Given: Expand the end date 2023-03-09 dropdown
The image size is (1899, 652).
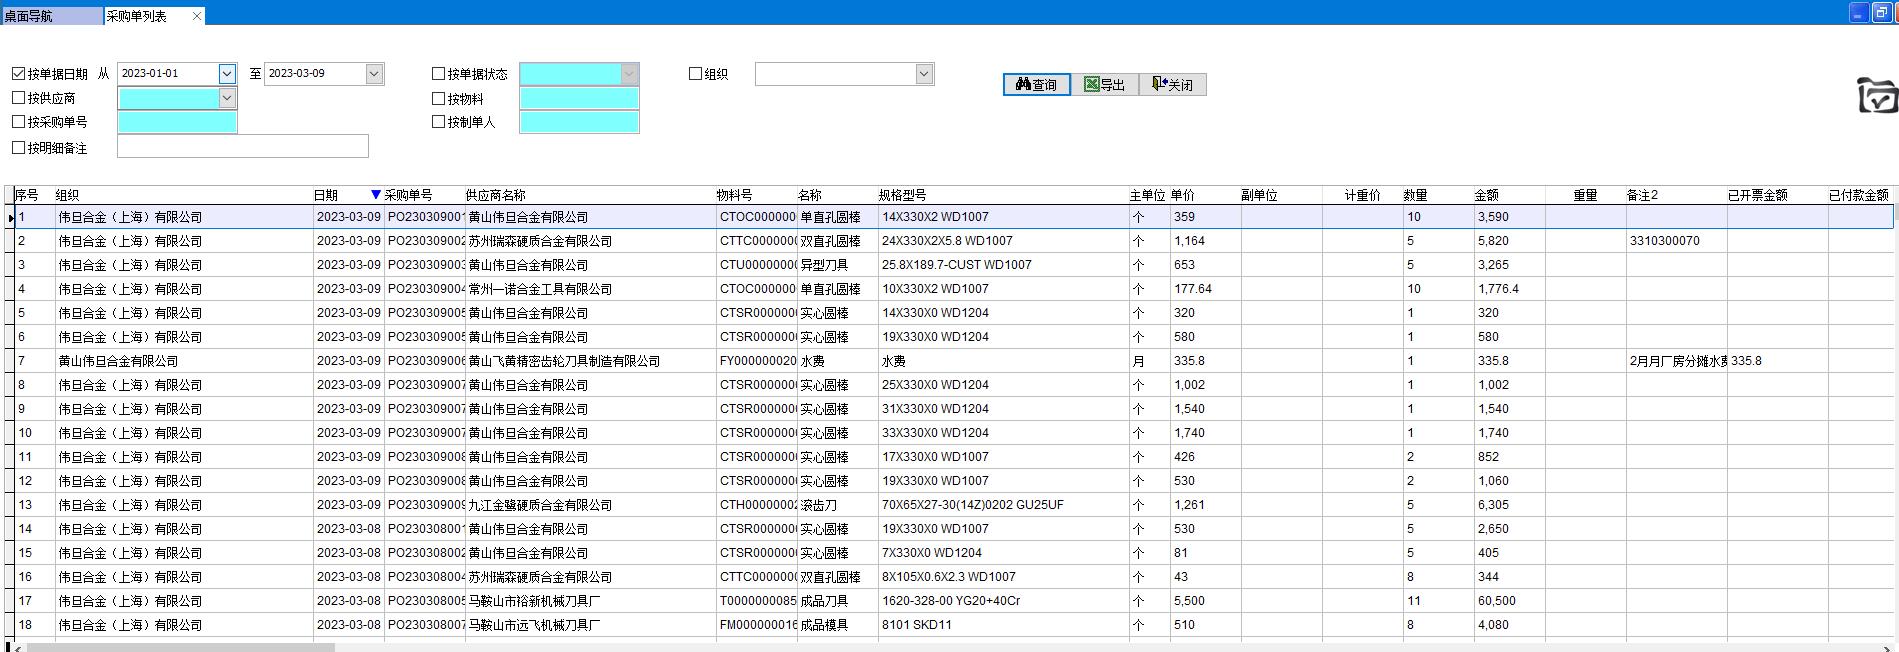Looking at the screenshot, I should tap(374, 74).
